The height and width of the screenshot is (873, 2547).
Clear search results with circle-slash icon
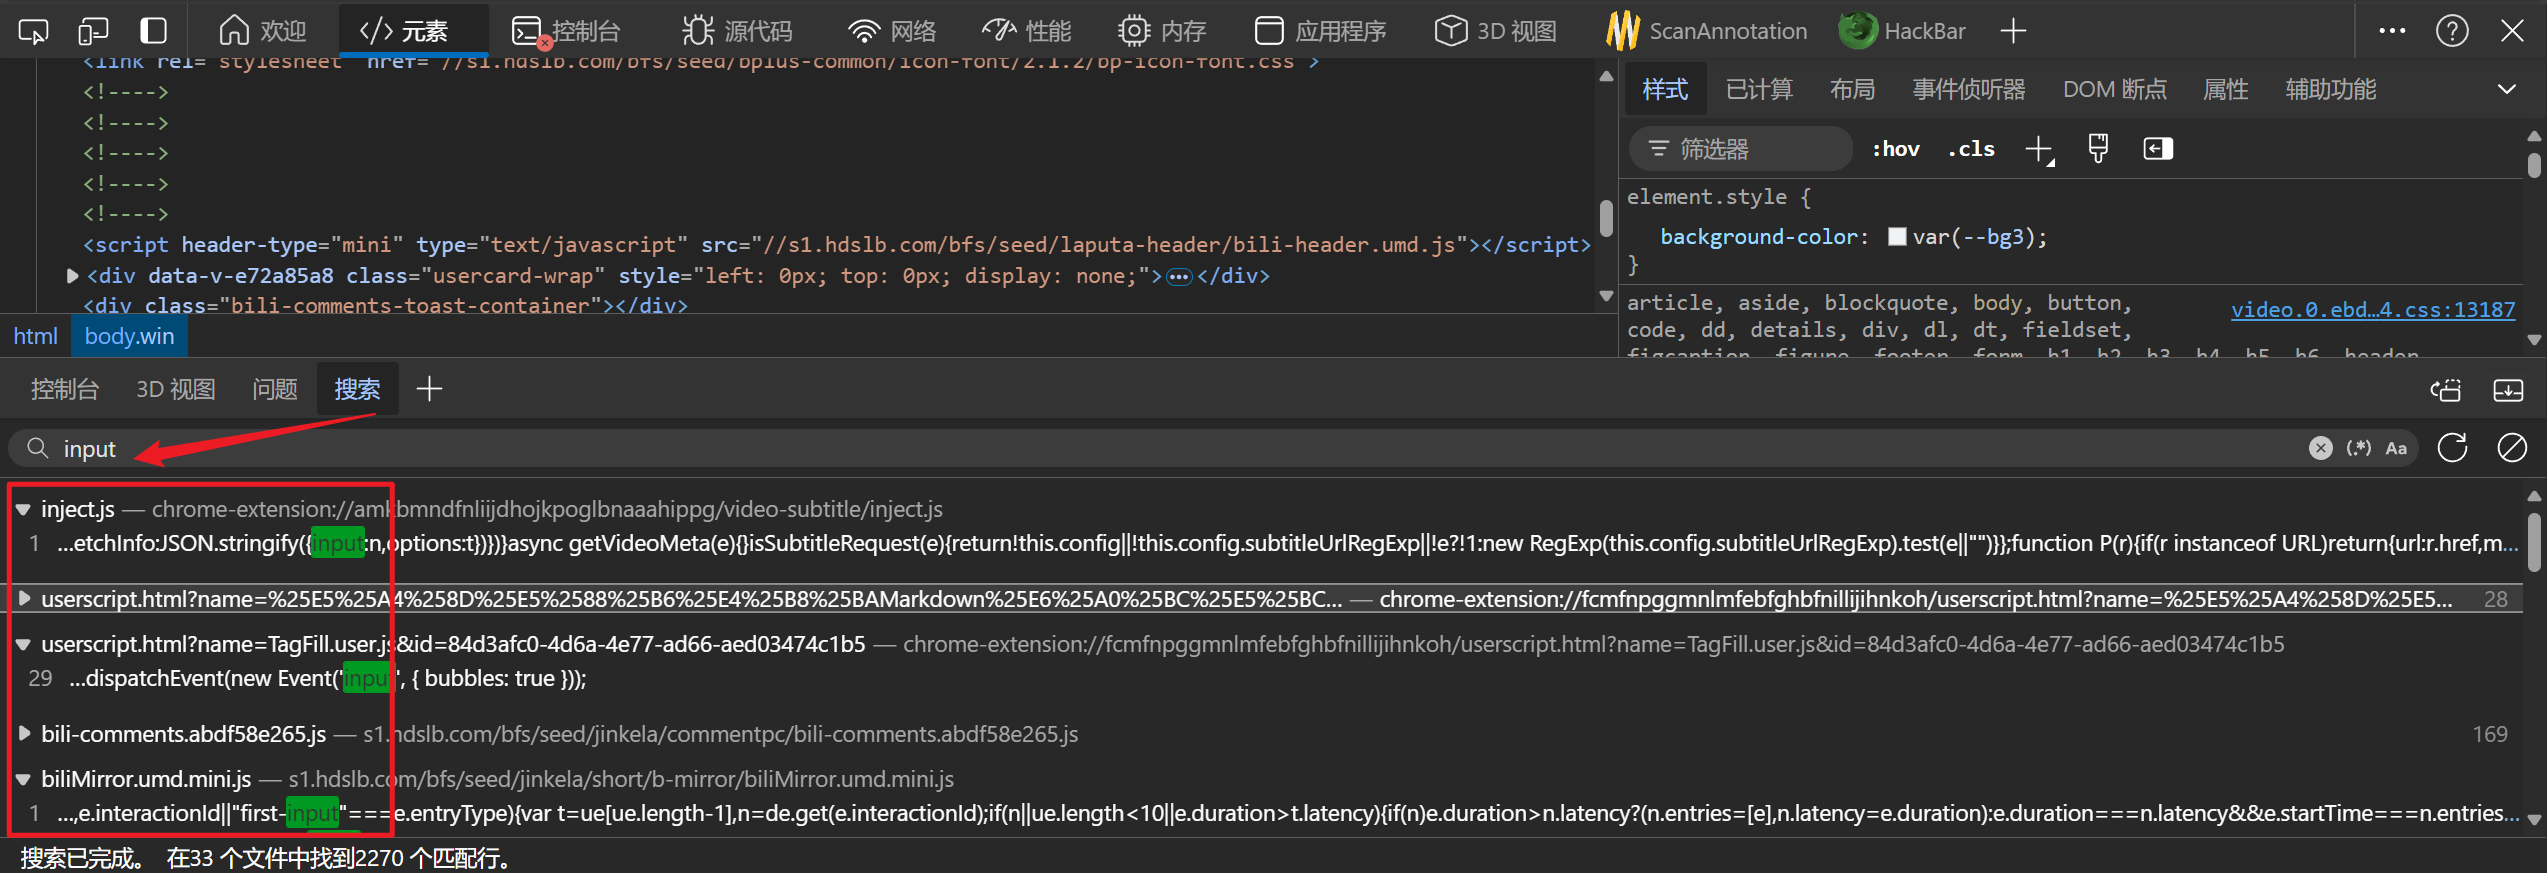pyautogui.click(x=2512, y=448)
